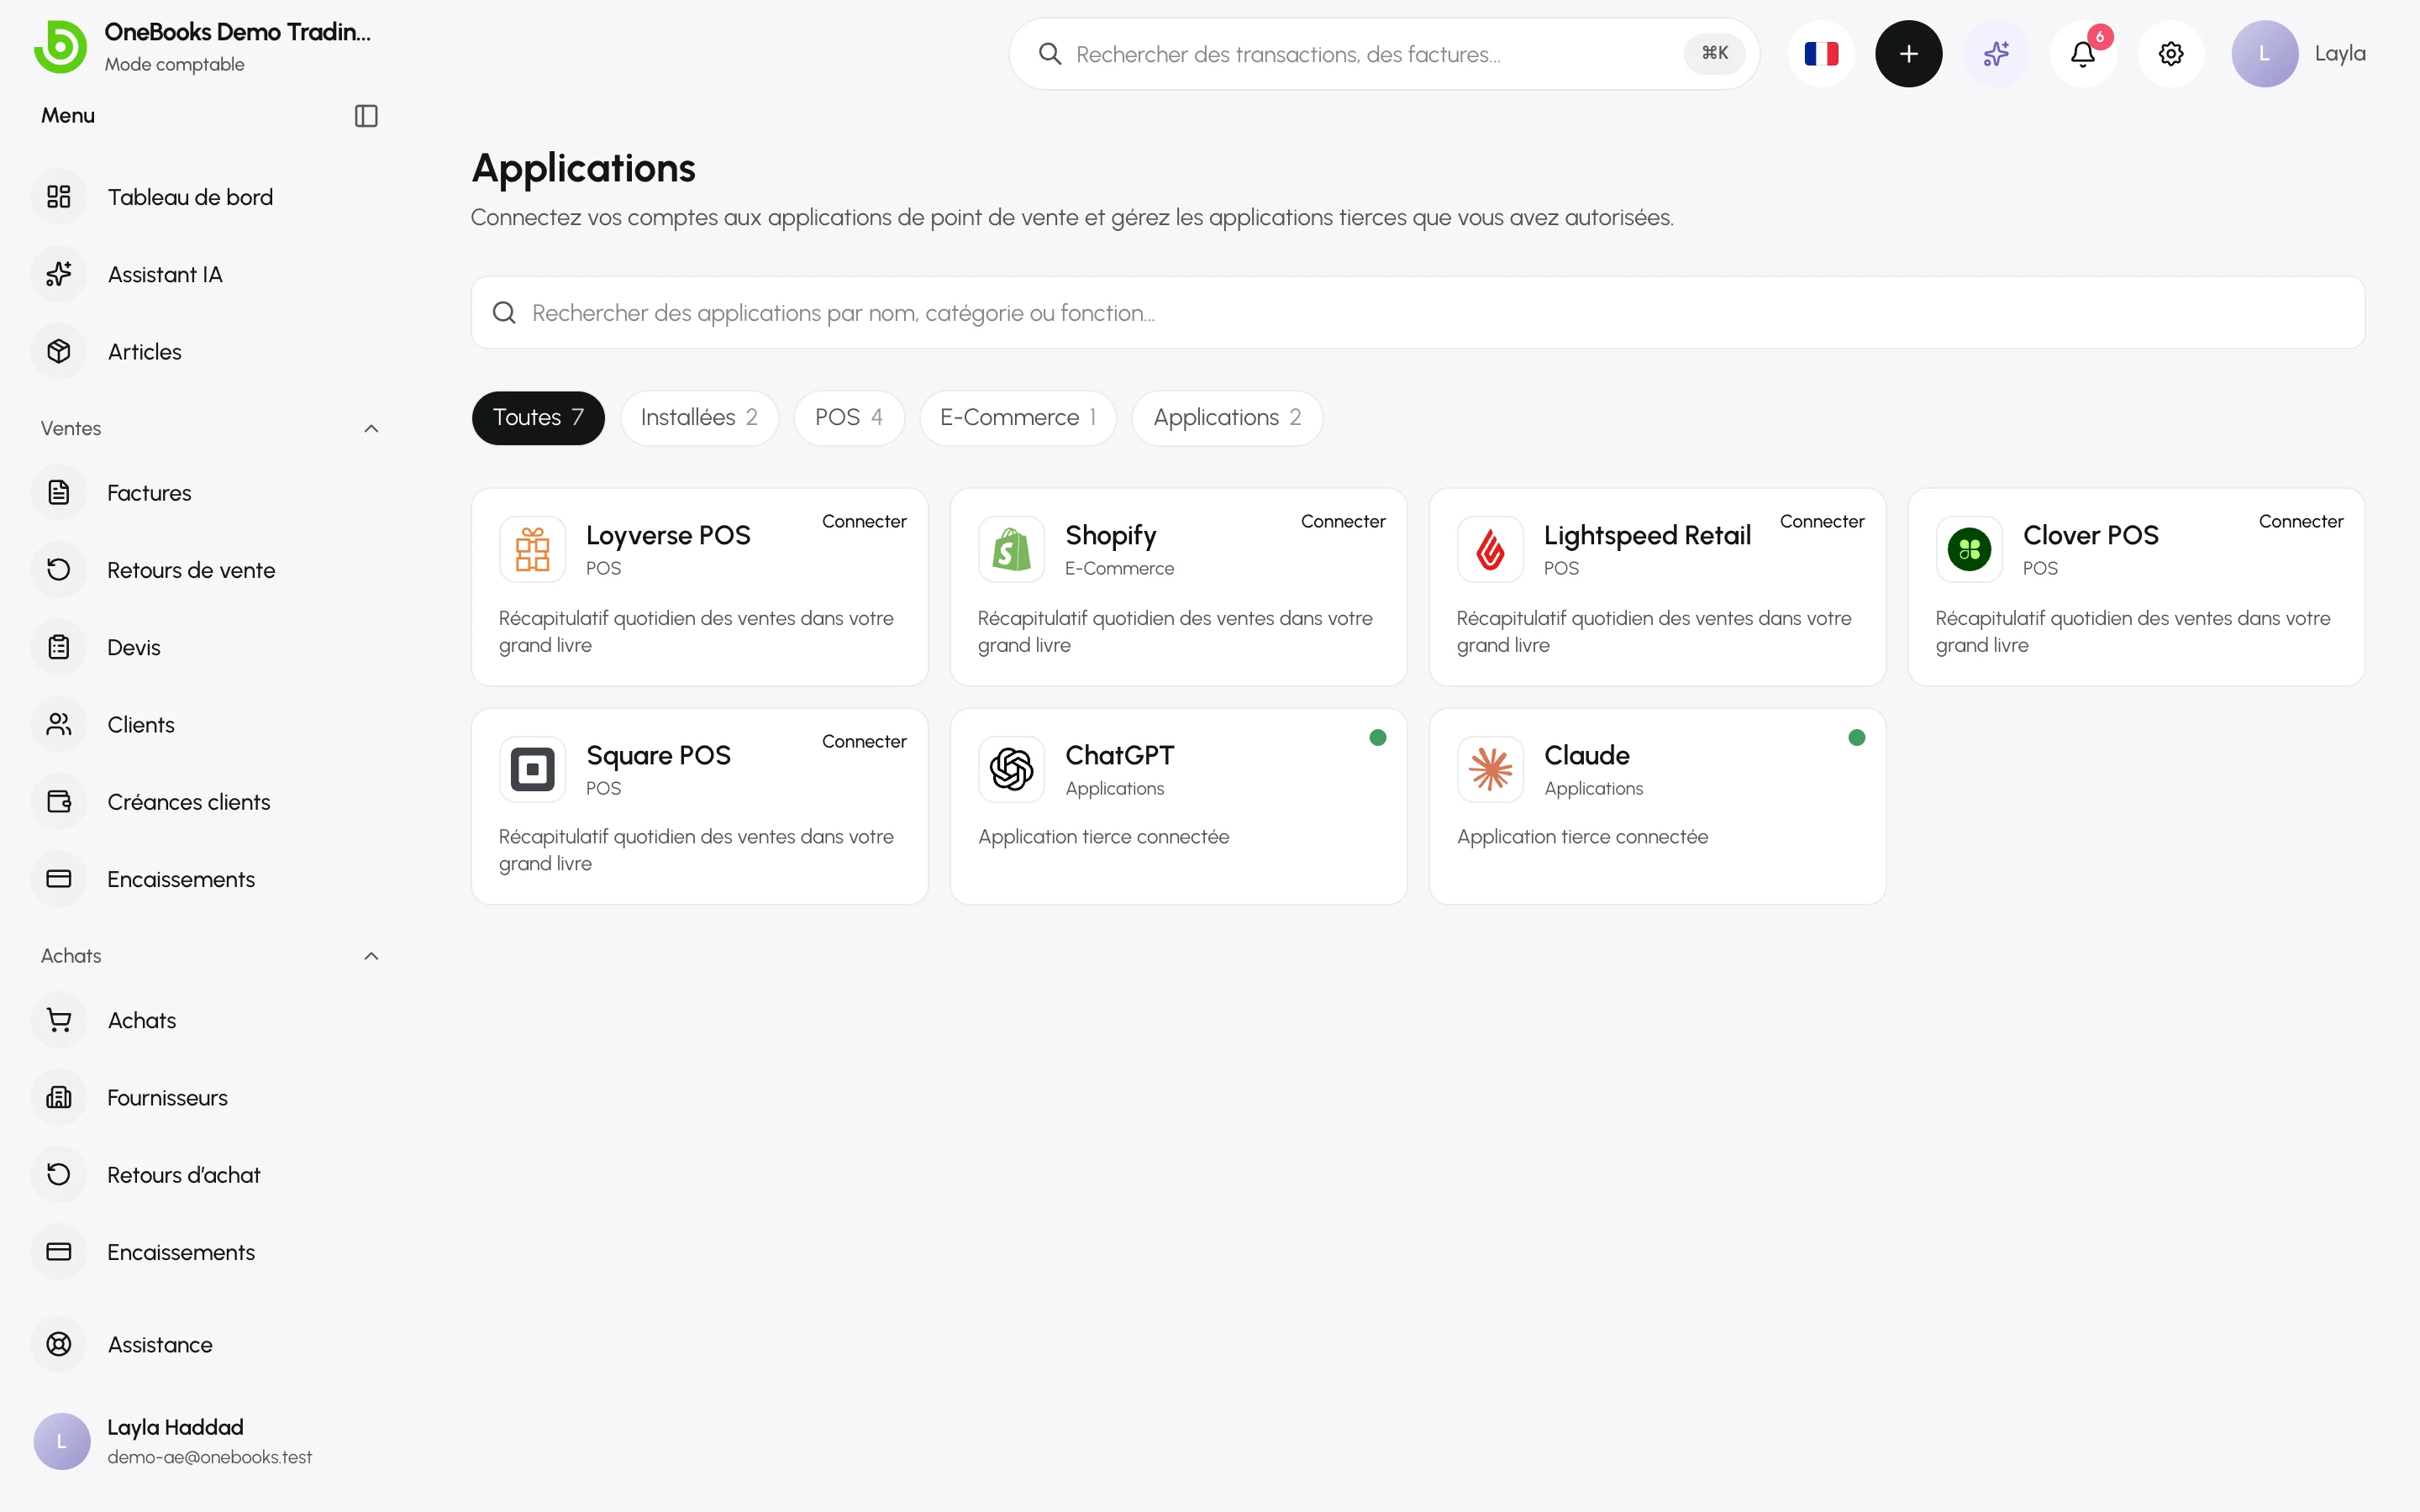Focus the global transactions search field

1384,54
